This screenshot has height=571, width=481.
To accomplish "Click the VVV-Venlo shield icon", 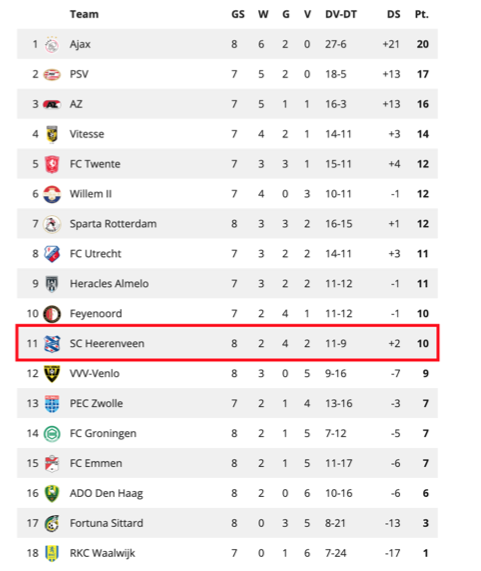I will 52,374.
